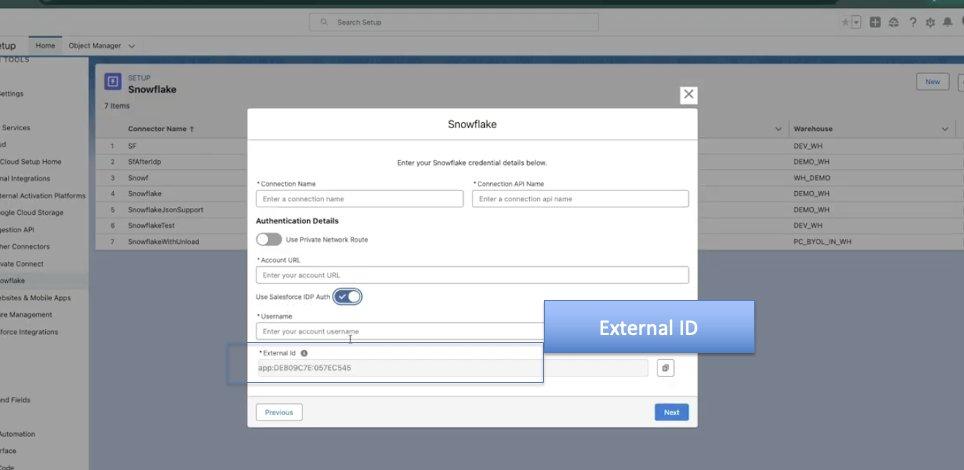This screenshot has width=964, height=470.
Task: Open External Integrations in sidebar
Action: click(25, 178)
